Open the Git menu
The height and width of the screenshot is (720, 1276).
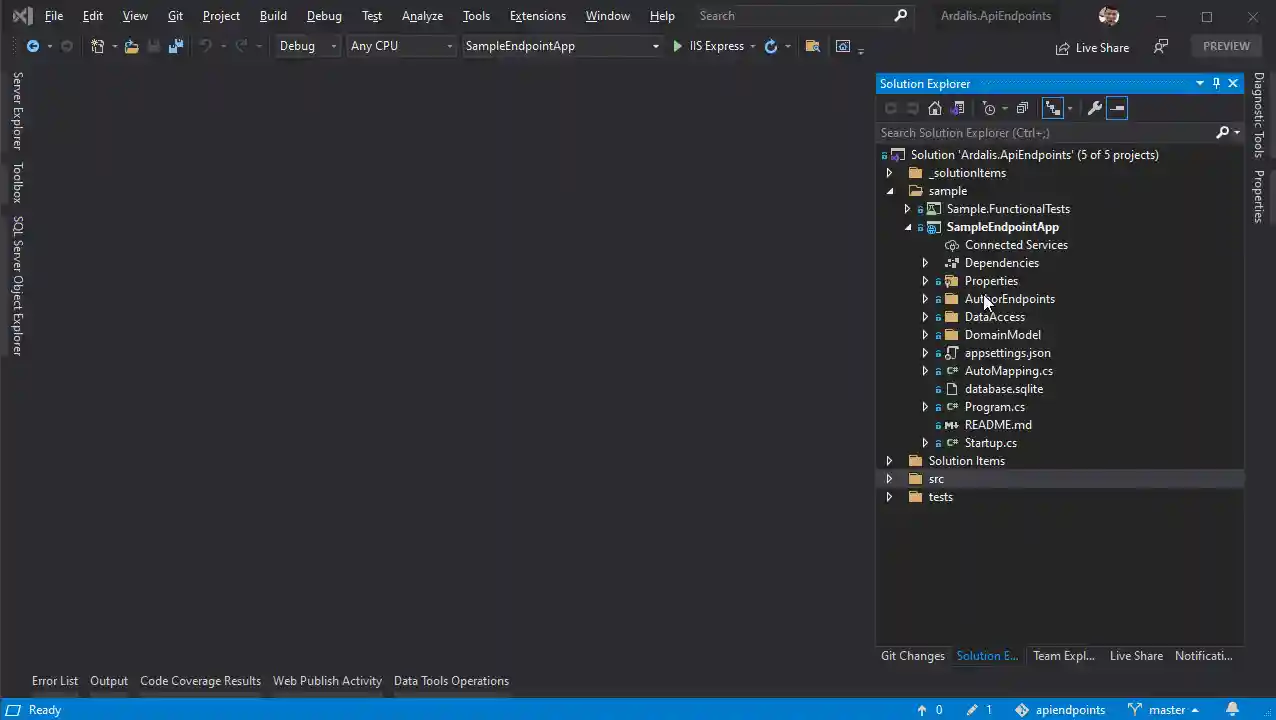point(175,16)
